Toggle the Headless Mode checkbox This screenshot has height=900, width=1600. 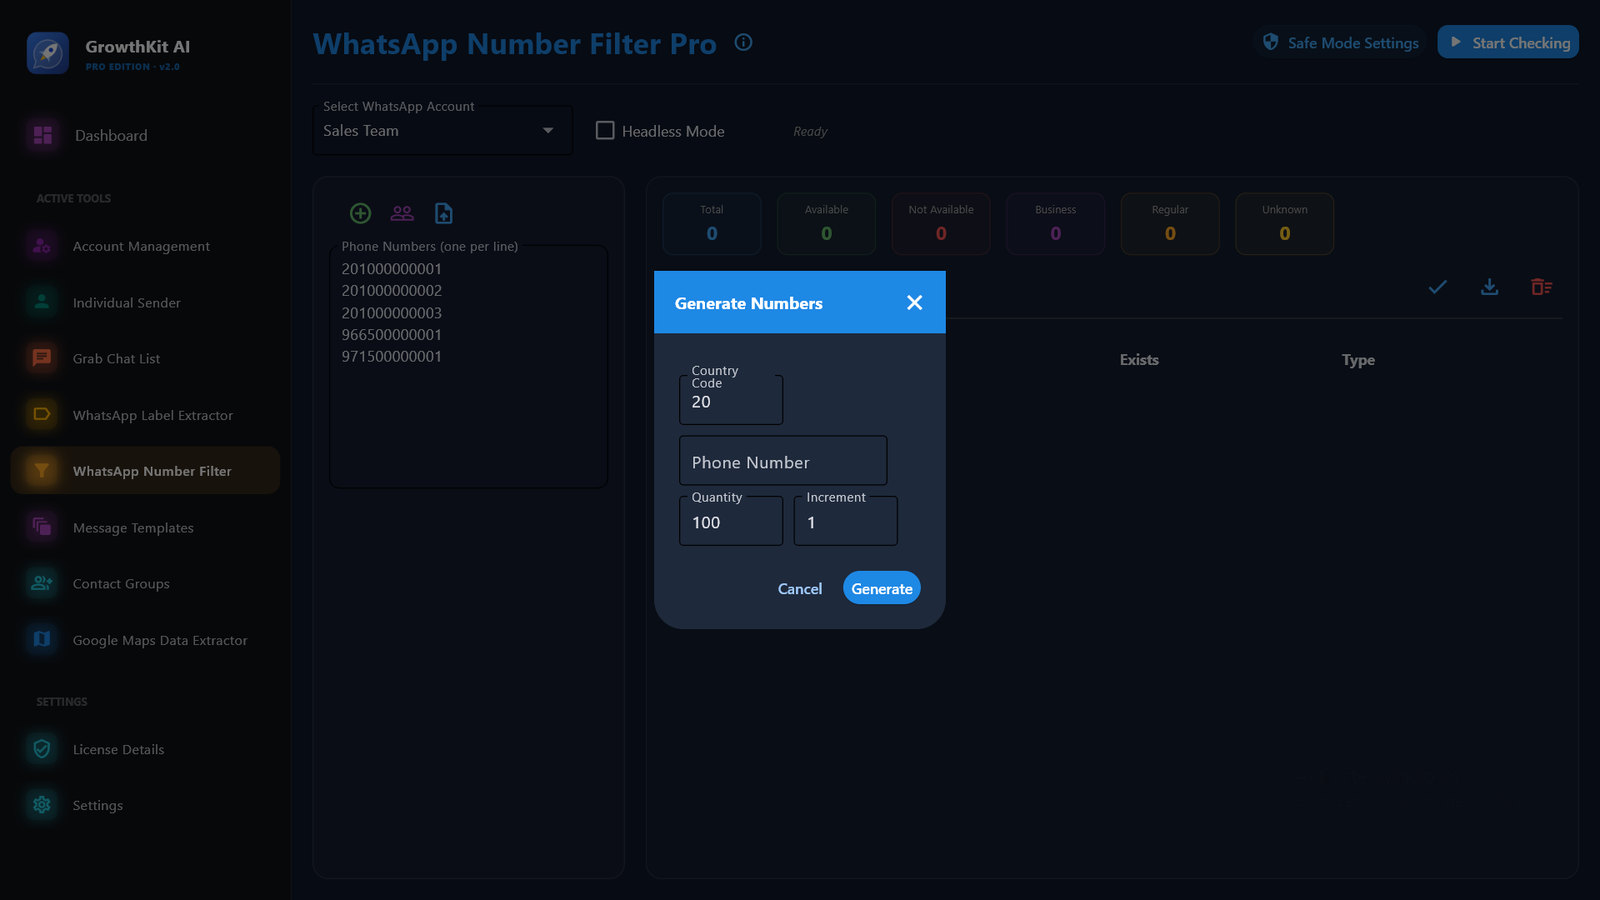point(605,130)
